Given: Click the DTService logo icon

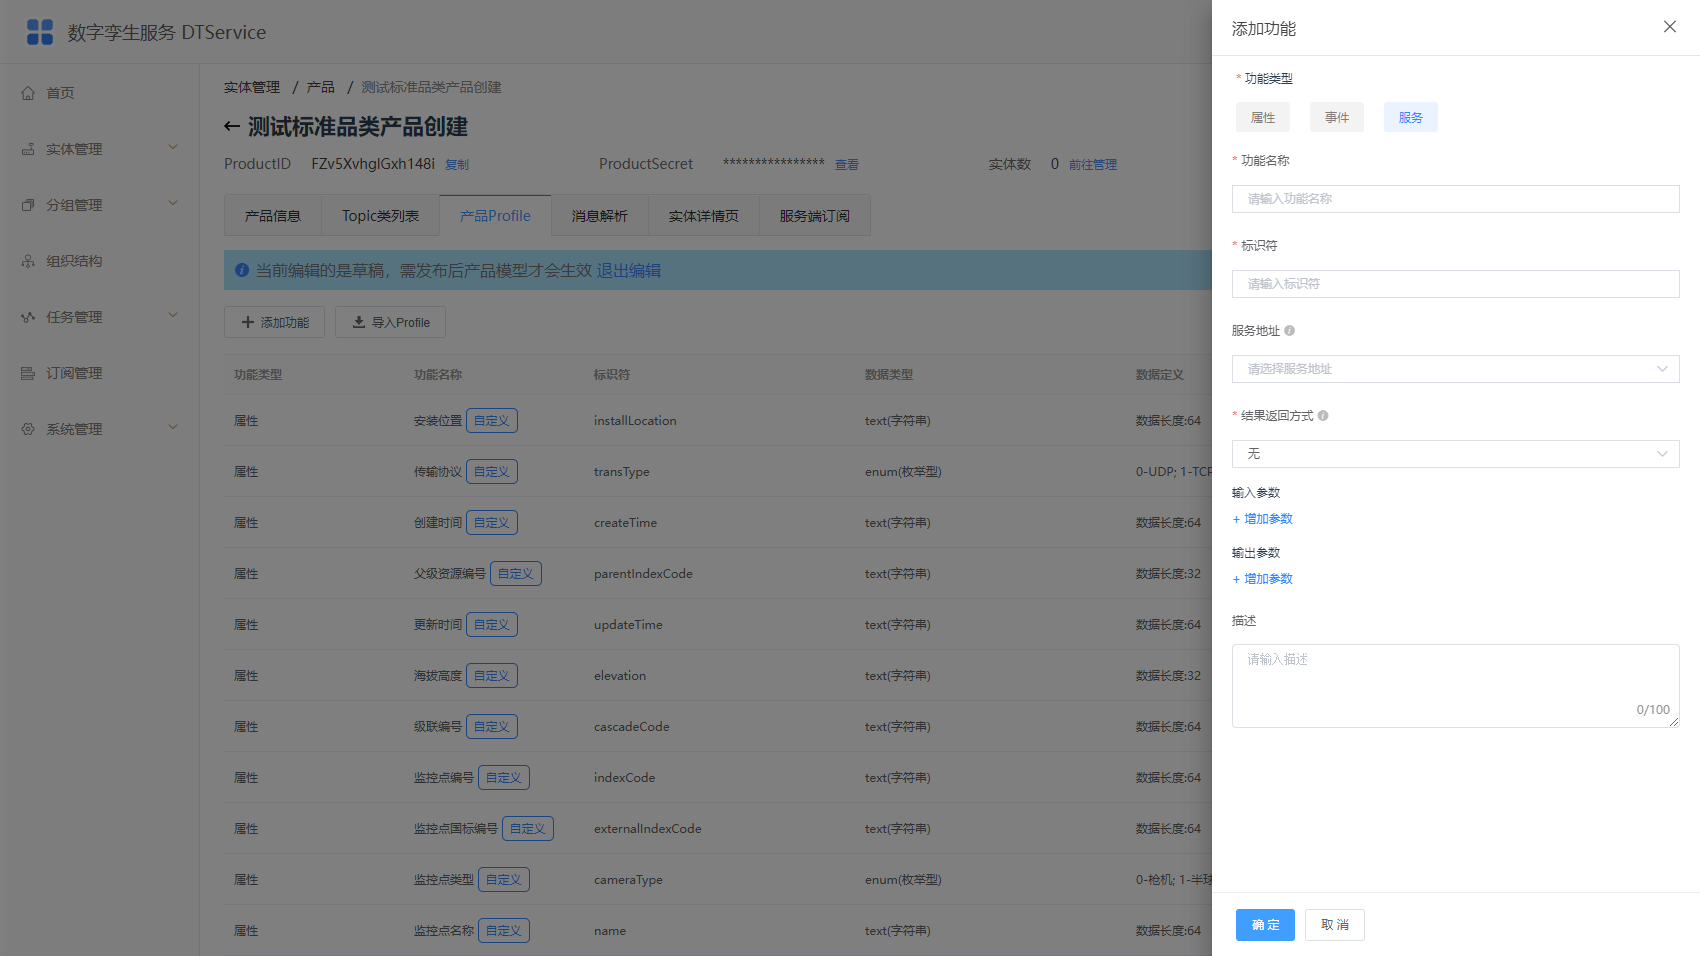Looking at the screenshot, I should point(40,32).
